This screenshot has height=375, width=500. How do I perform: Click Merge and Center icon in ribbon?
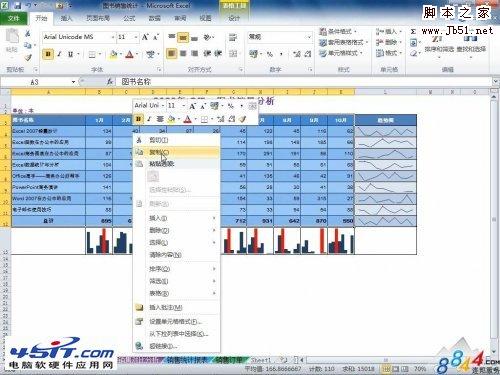point(233,54)
